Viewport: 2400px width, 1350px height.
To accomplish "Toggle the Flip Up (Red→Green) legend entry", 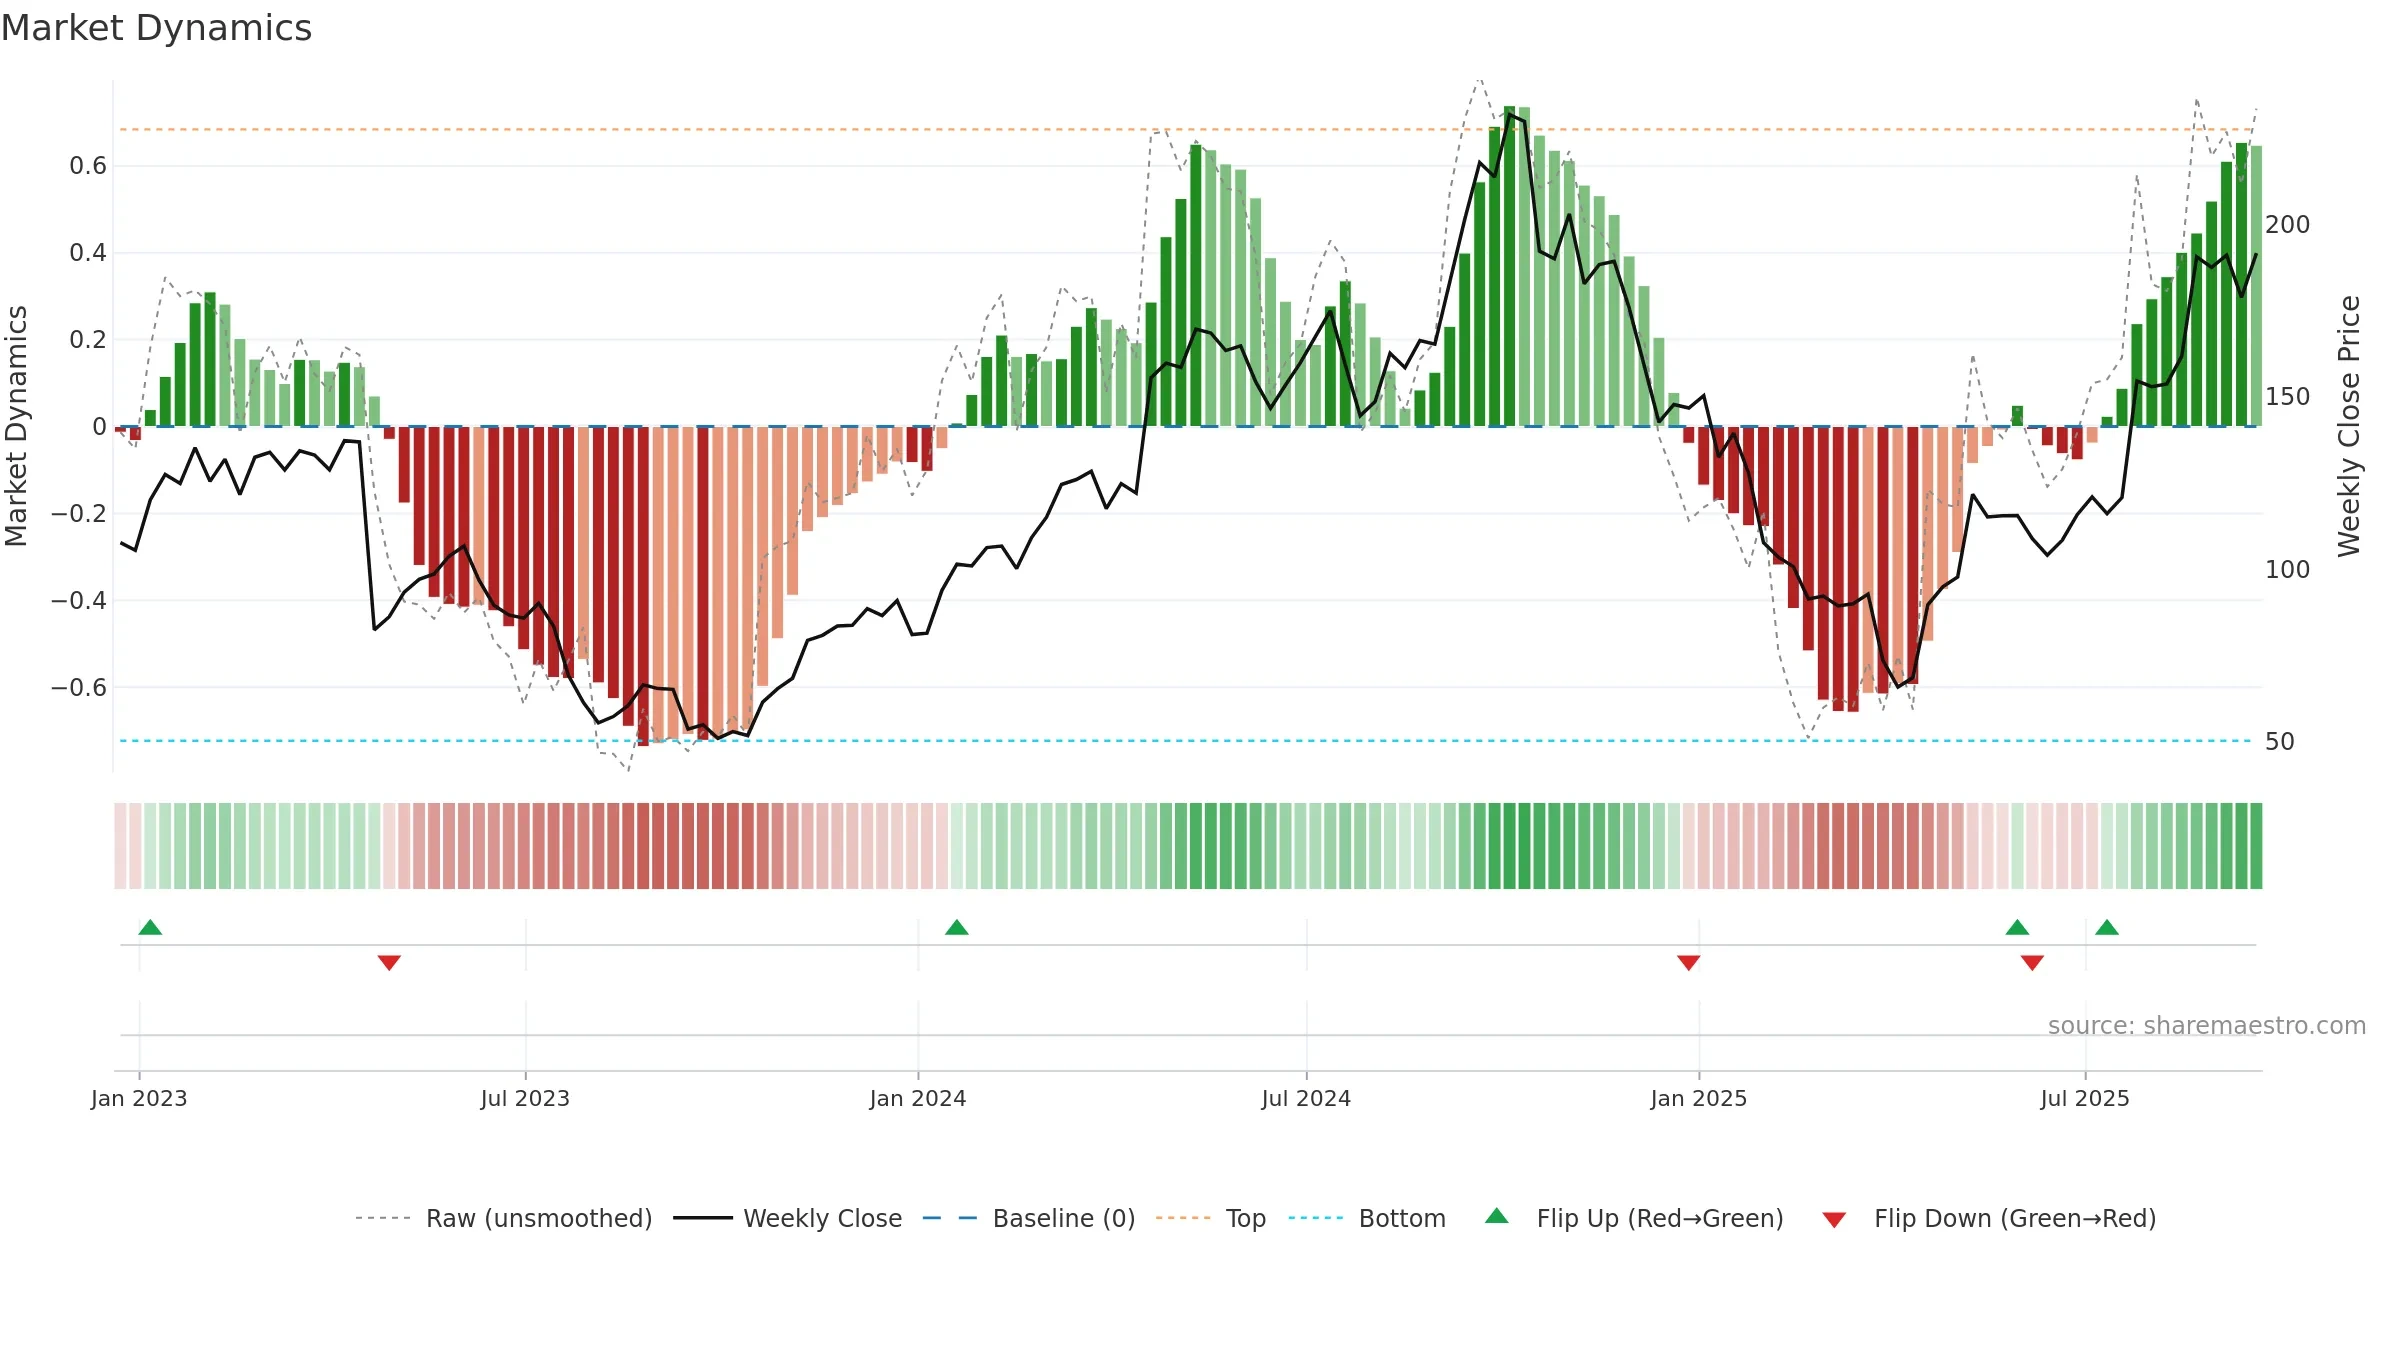I will click(x=1635, y=1218).
